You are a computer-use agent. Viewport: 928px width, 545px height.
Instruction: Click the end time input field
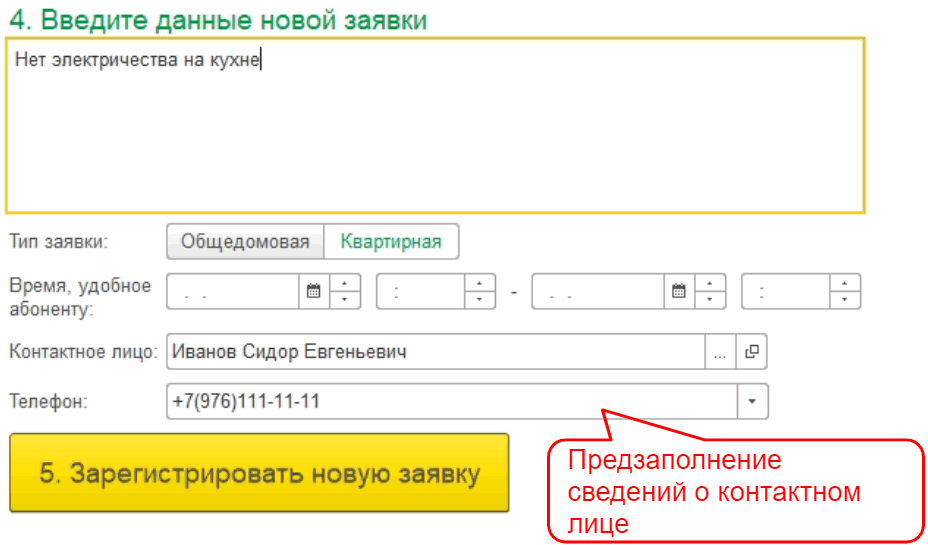coord(786,291)
